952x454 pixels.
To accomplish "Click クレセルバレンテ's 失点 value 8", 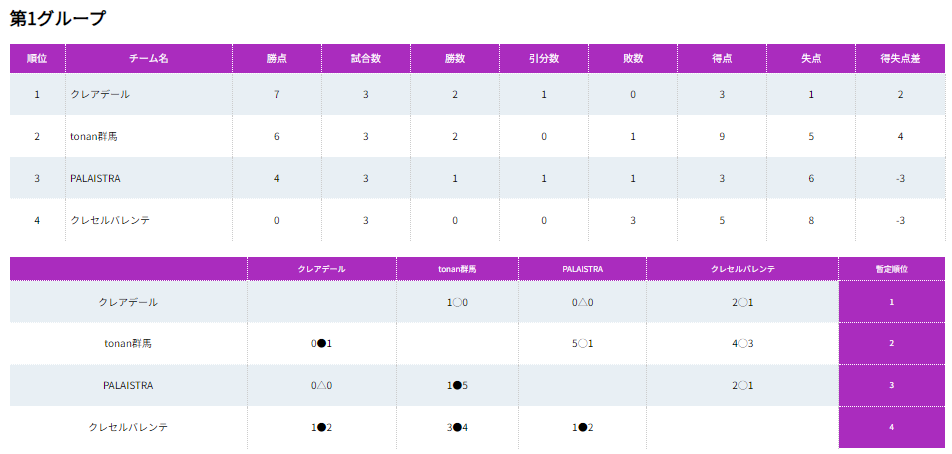I will coord(811,220).
